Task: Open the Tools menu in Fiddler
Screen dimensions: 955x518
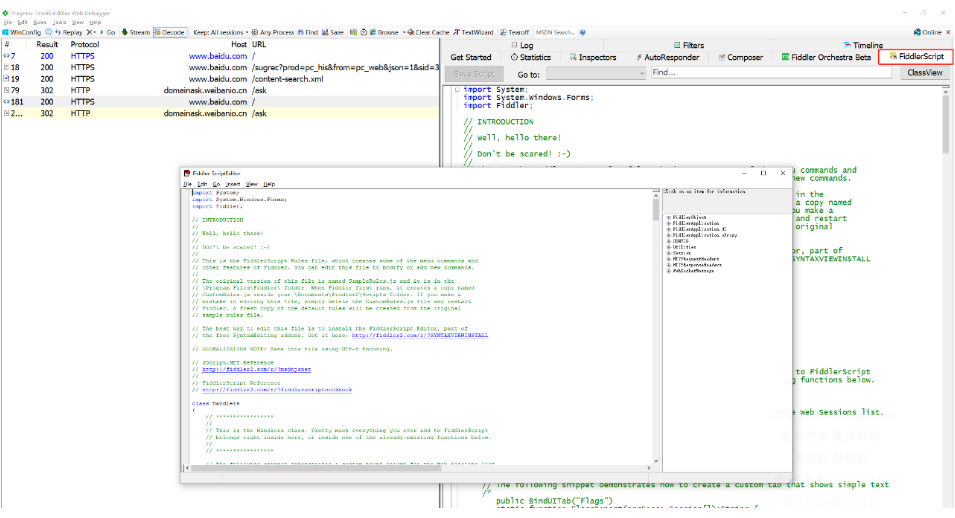Action: click(59, 22)
